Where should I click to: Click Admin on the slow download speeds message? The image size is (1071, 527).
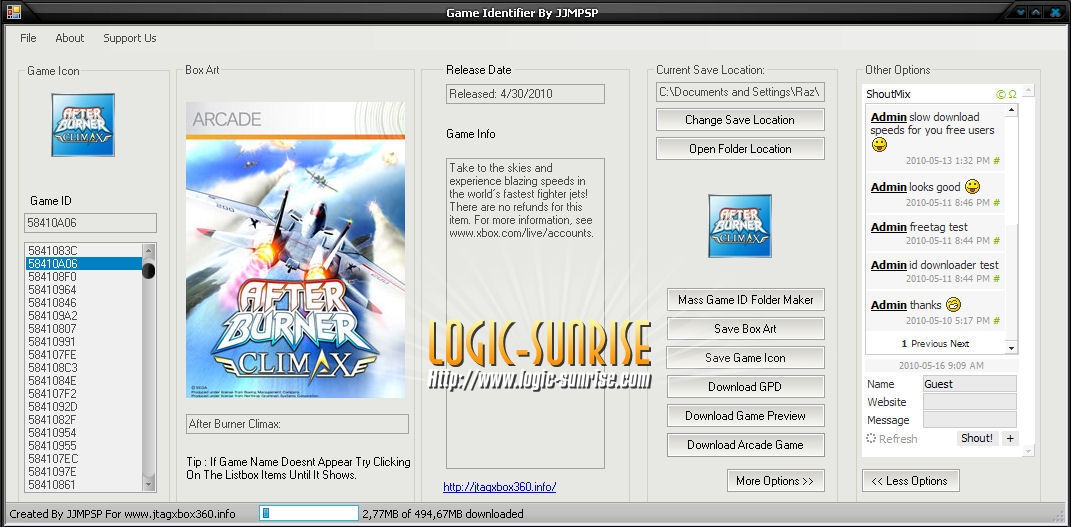[889, 117]
